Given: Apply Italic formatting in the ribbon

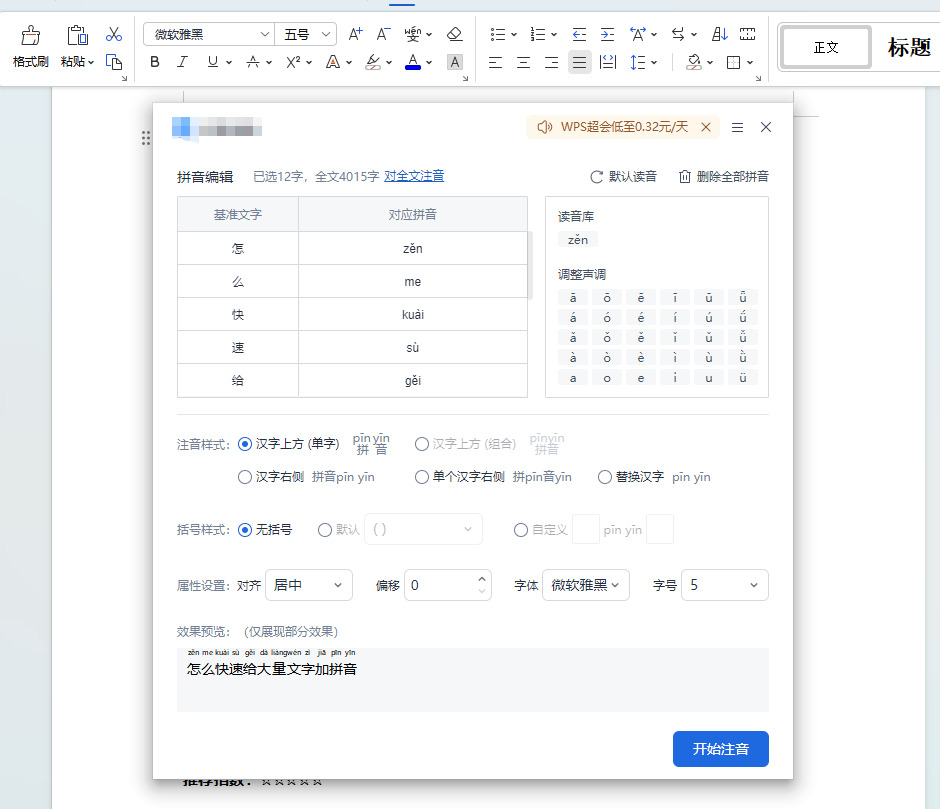Looking at the screenshot, I should click(182, 62).
